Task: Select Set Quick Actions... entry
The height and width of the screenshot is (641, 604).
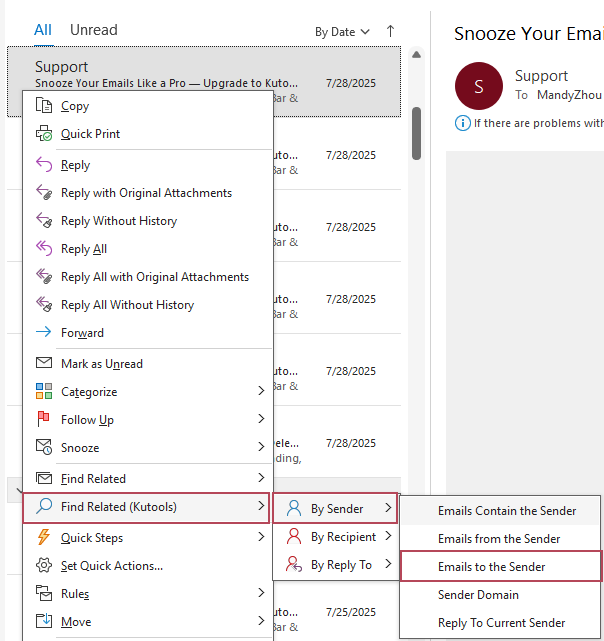Action: click(148, 566)
